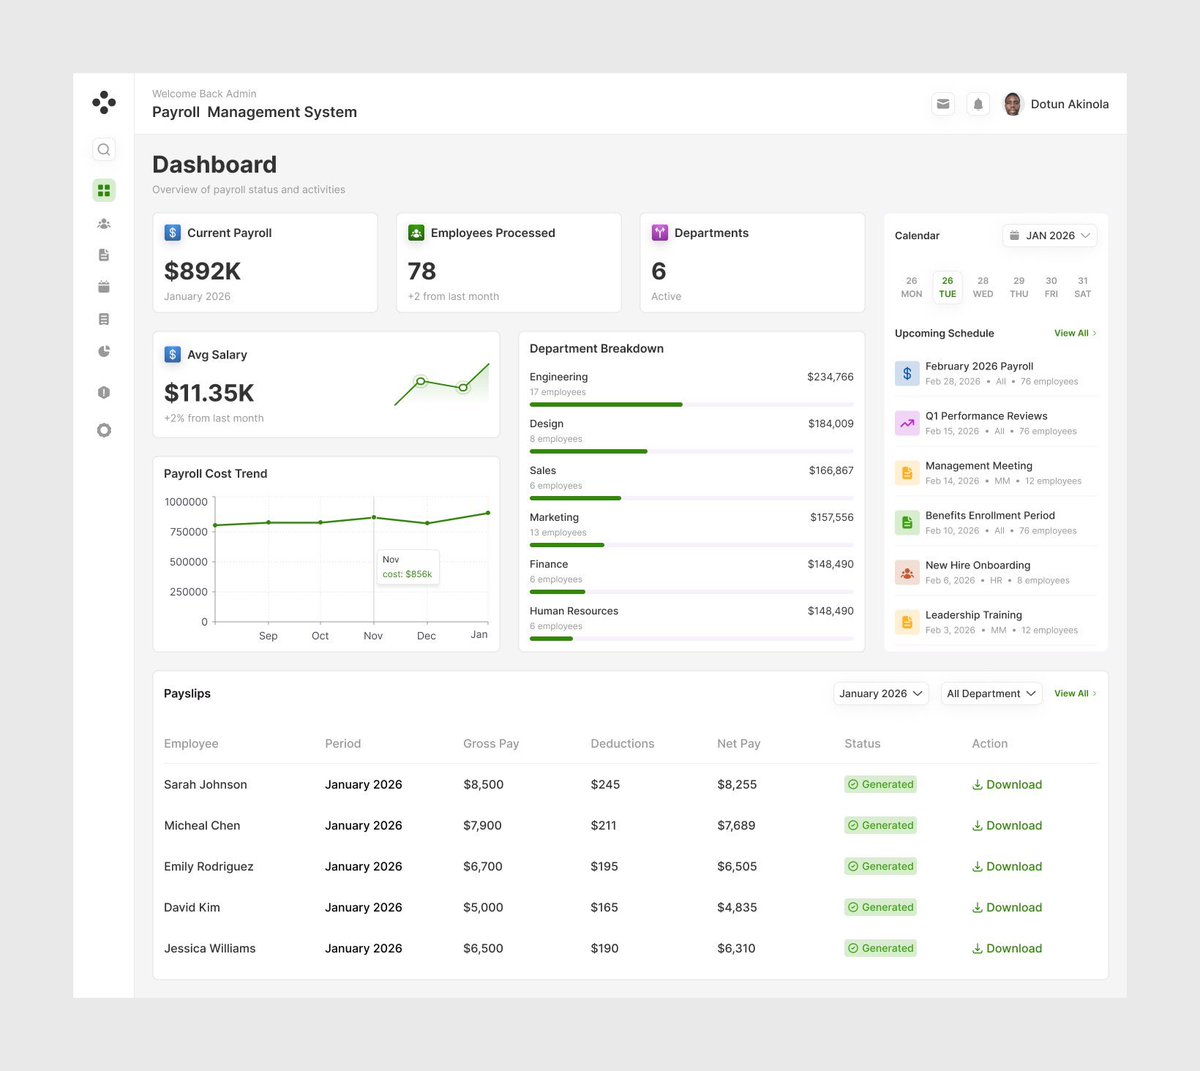Open the settings gear icon in sidebar
Image resolution: width=1200 pixels, height=1071 pixels.
[x=104, y=430]
